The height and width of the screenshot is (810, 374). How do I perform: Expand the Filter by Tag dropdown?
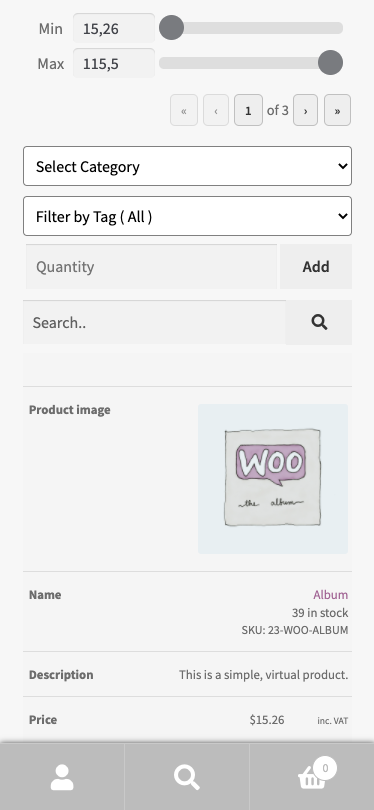pos(188,216)
